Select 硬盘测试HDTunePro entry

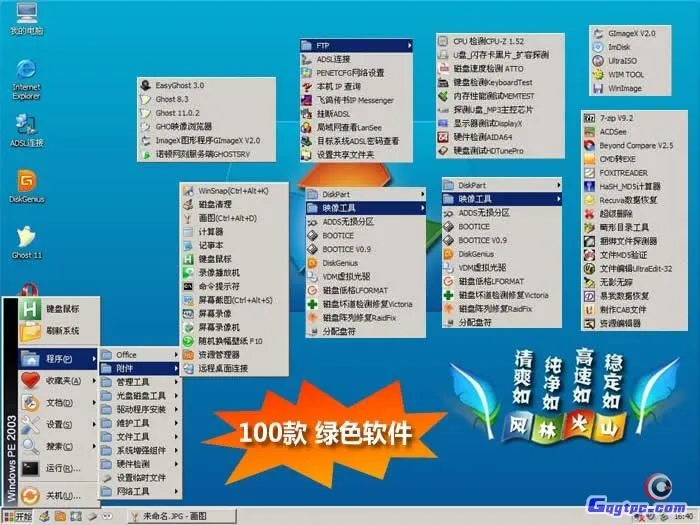coord(500,151)
